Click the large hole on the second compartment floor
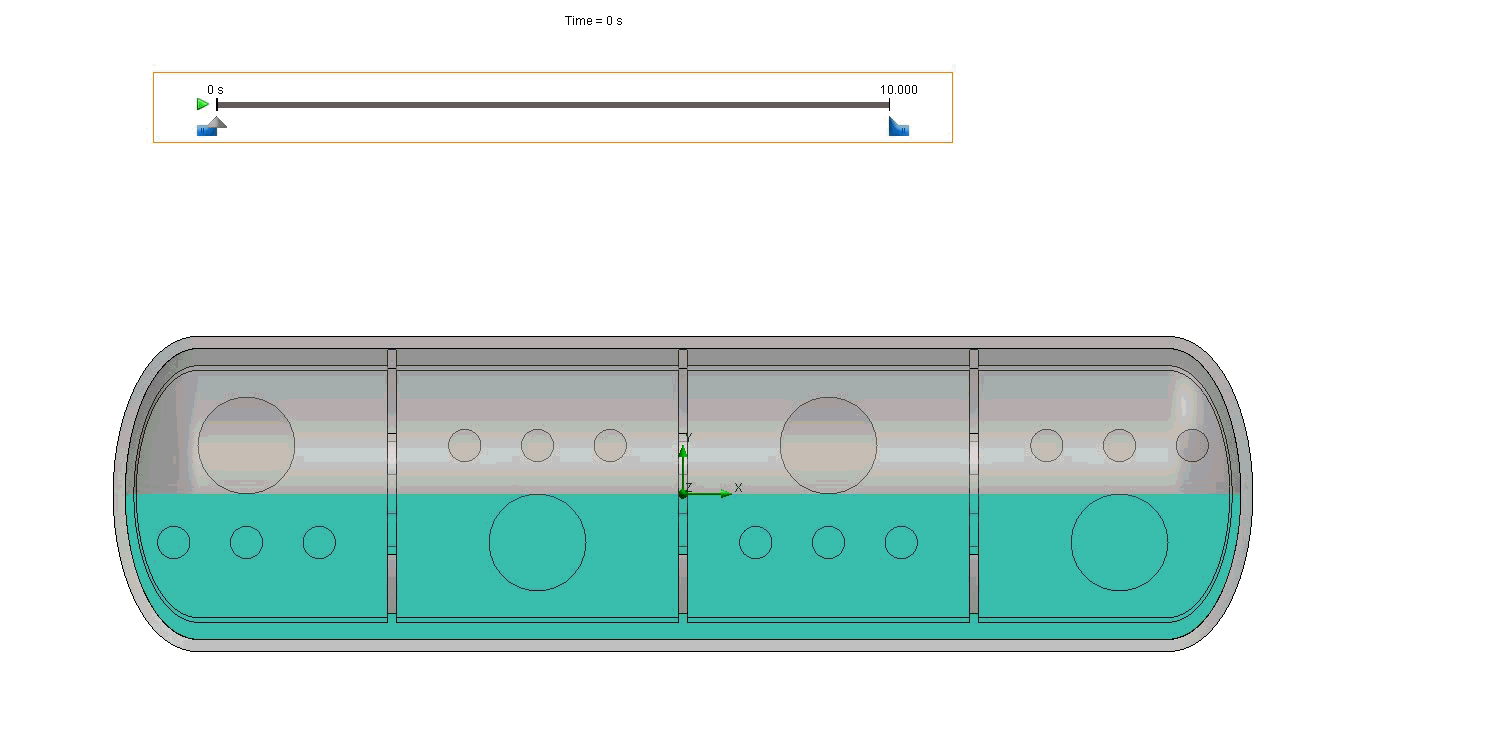This screenshot has height=731, width=1498. pyautogui.click(x=537, y=541)
